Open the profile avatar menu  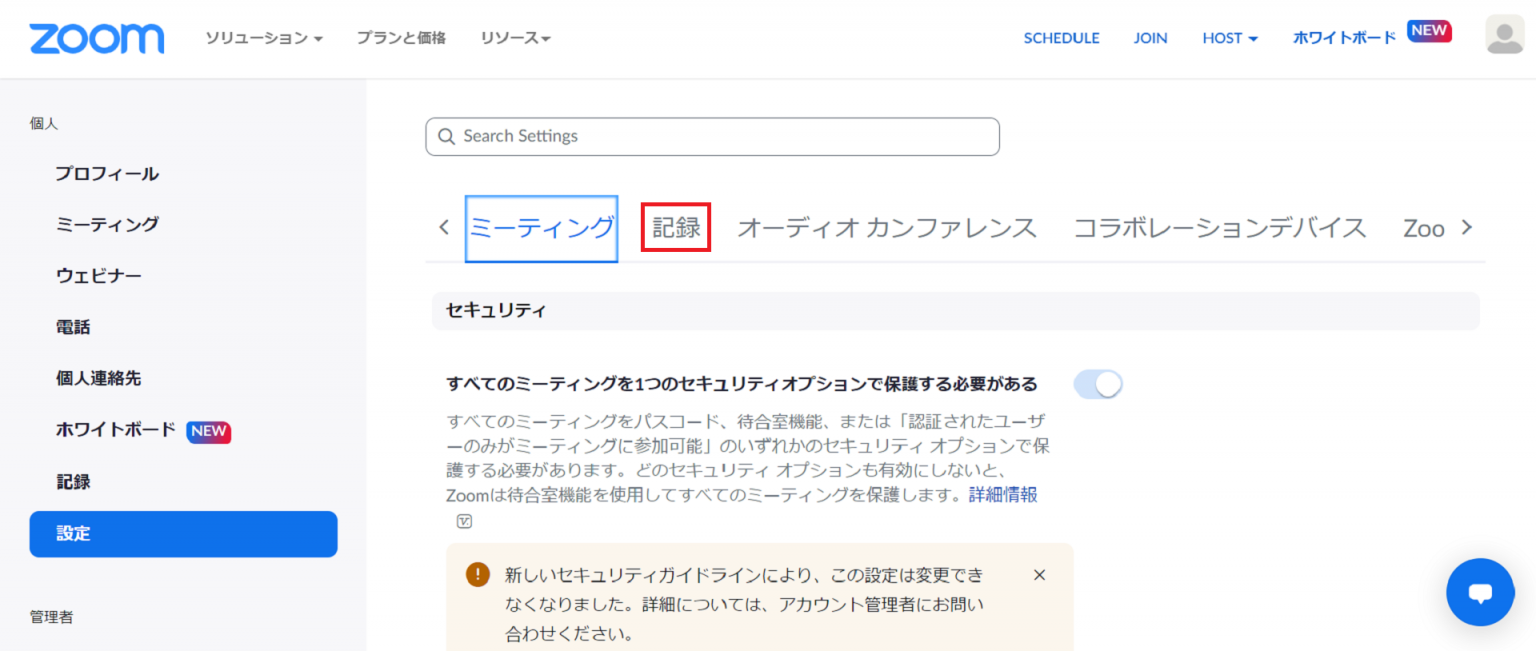click(x=1504, y=36)
